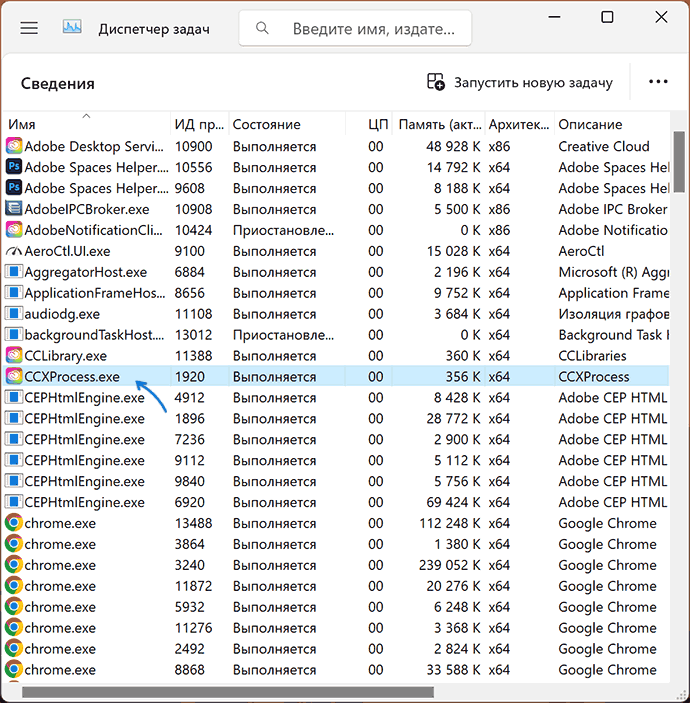Click Chrome icon of process 3240
The width and height of the screenshot is (690, 703).
pos(14,565)
